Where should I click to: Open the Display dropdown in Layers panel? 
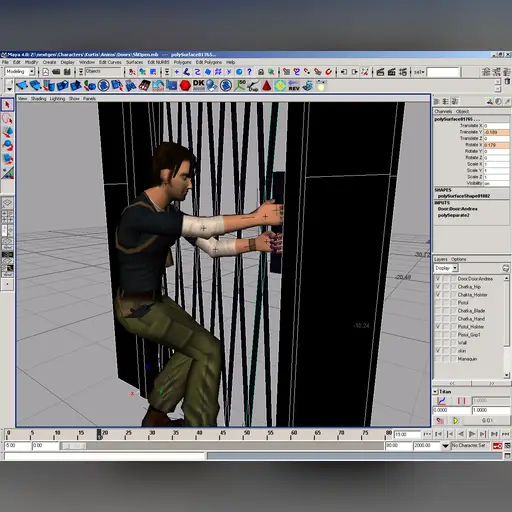click(455, 268)
